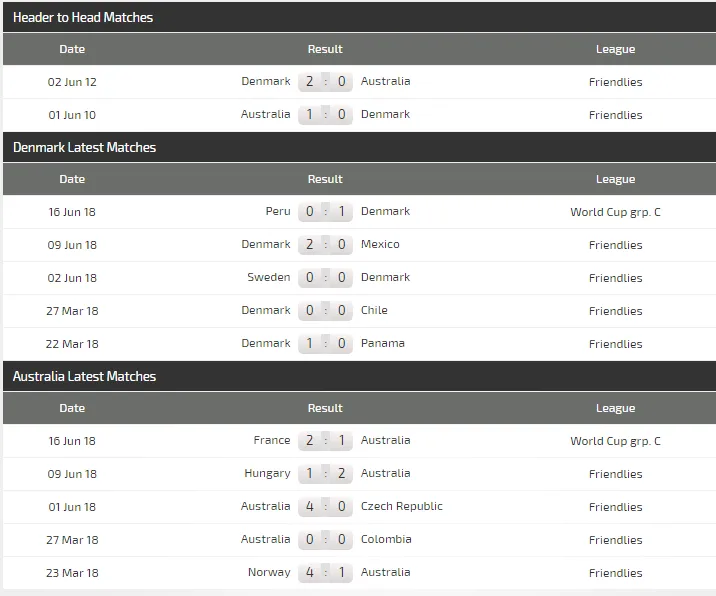The image size is (716, 596).
Task: Click the Hungary team name
Action: click(x=267, y=474)
